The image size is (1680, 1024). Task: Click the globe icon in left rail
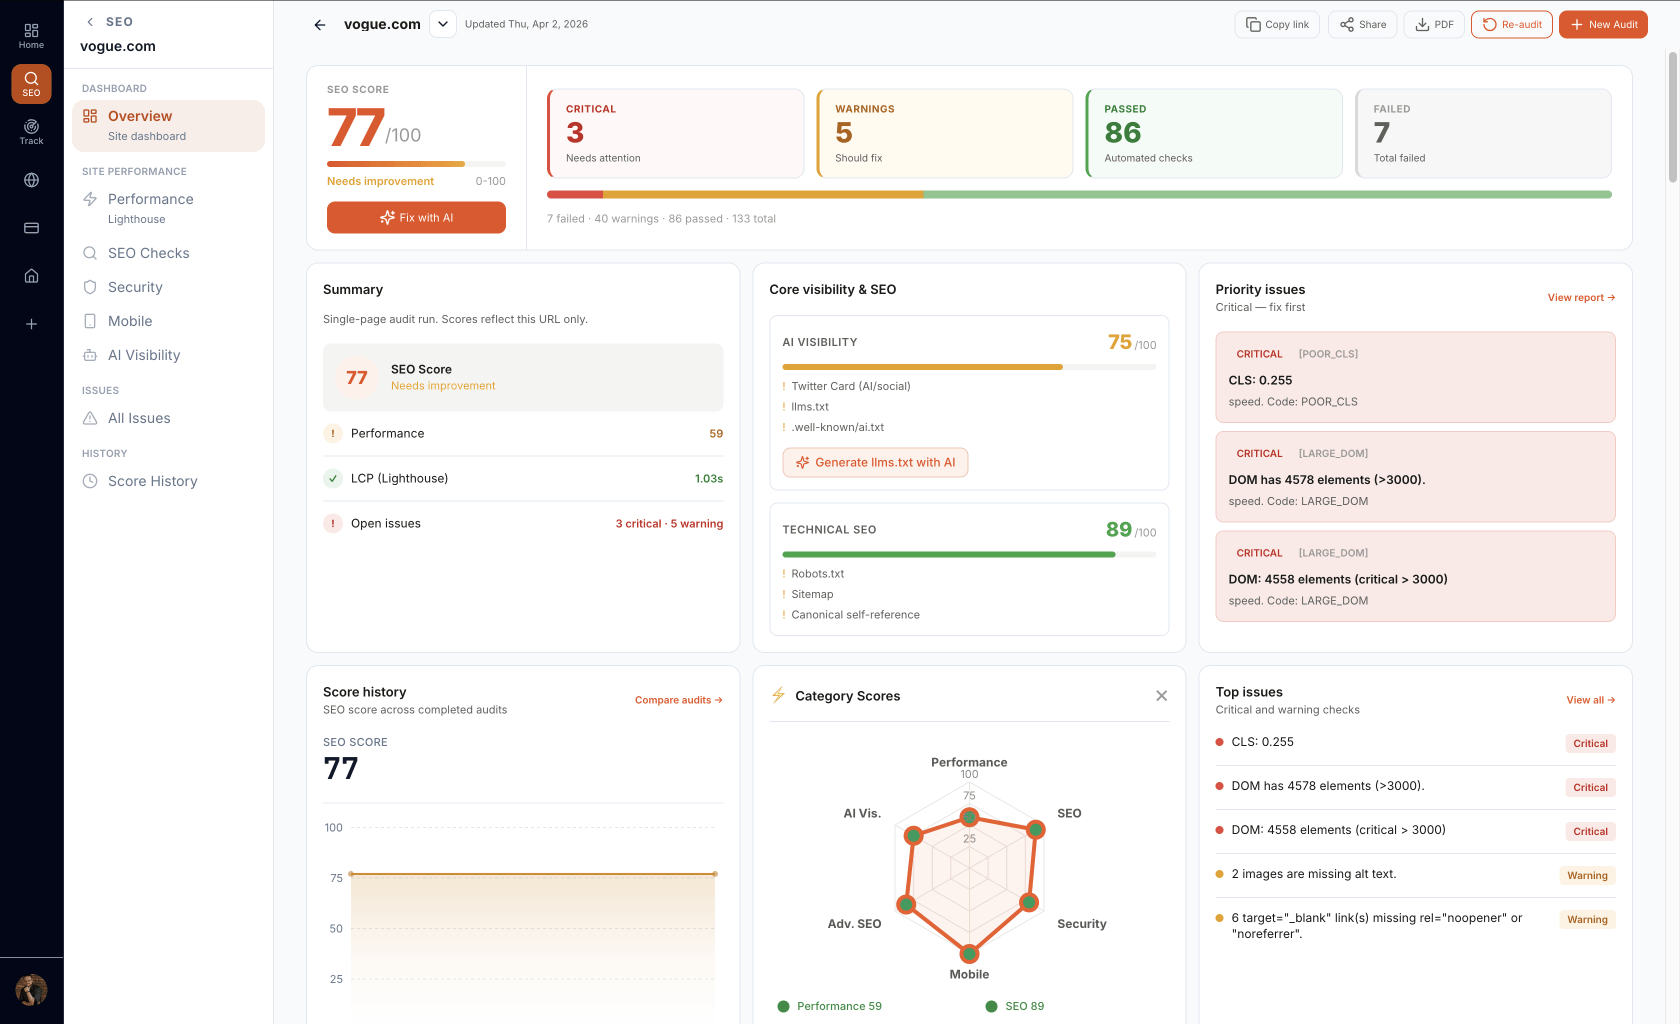tap(31, 180)
